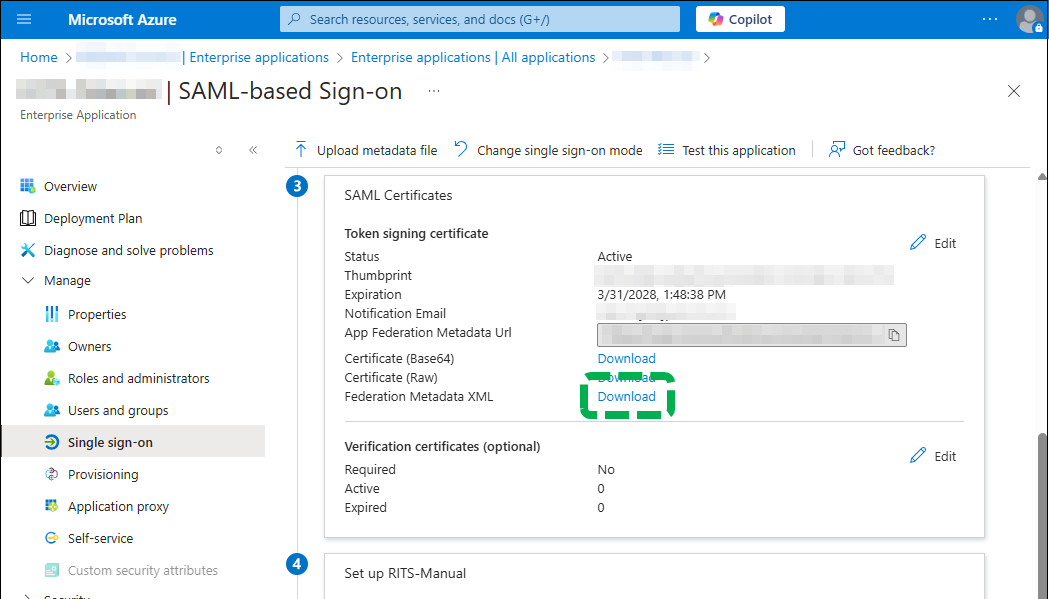Click the Change single sign-on mode icon
Image resolution: width=1049 pixels, height=599 pixels.
point(459,150)
